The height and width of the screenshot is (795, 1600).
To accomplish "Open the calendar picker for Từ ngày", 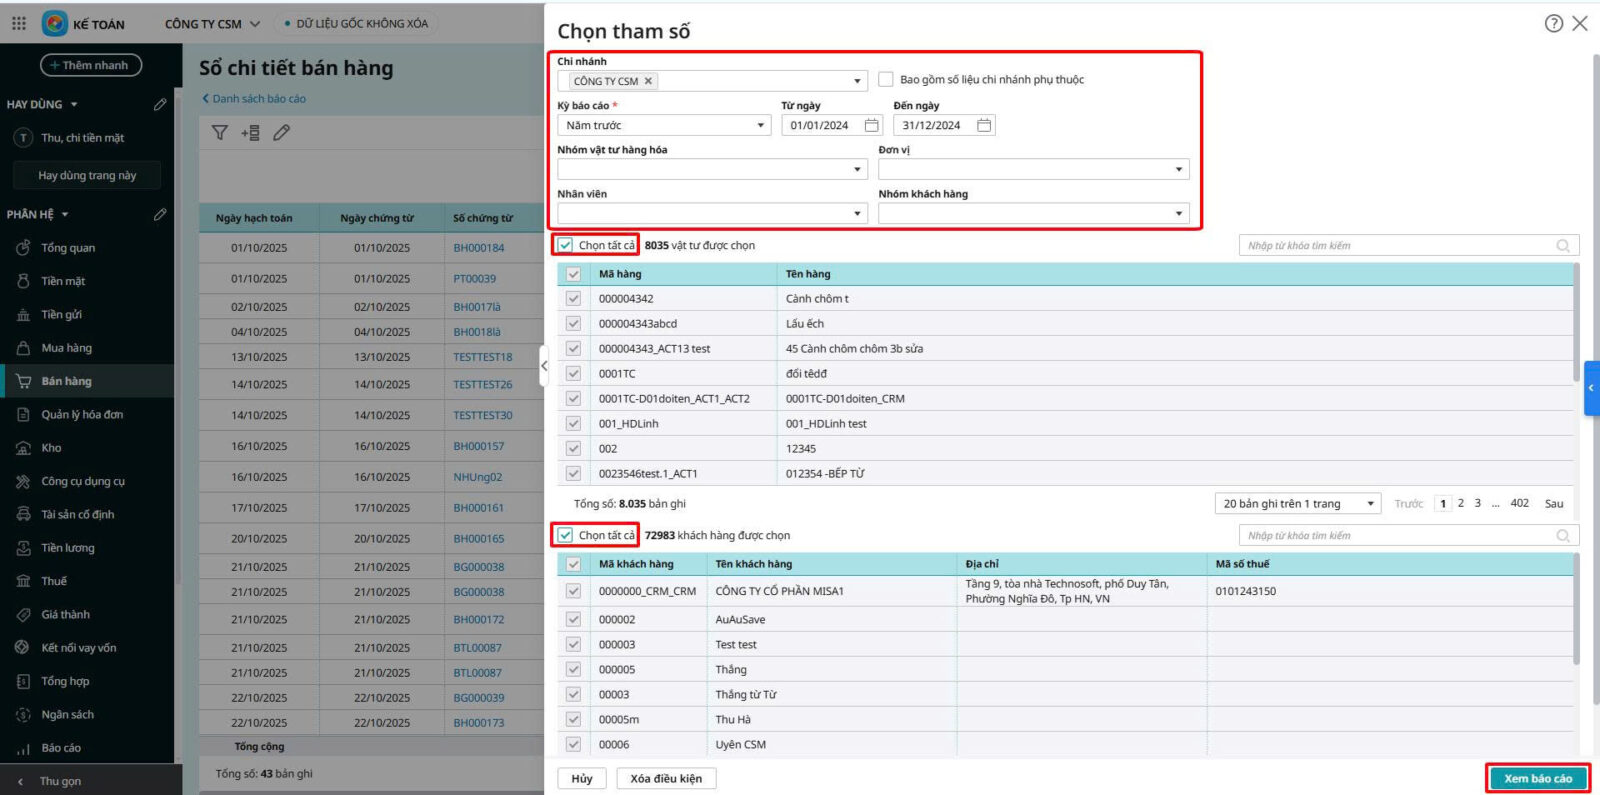I will (872, 125).
